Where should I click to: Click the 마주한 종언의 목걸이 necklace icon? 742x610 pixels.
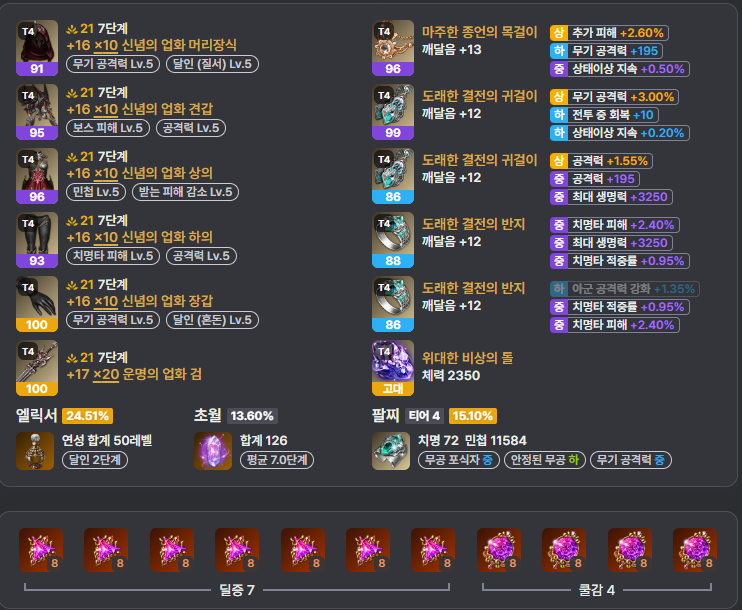coord(393,48)
